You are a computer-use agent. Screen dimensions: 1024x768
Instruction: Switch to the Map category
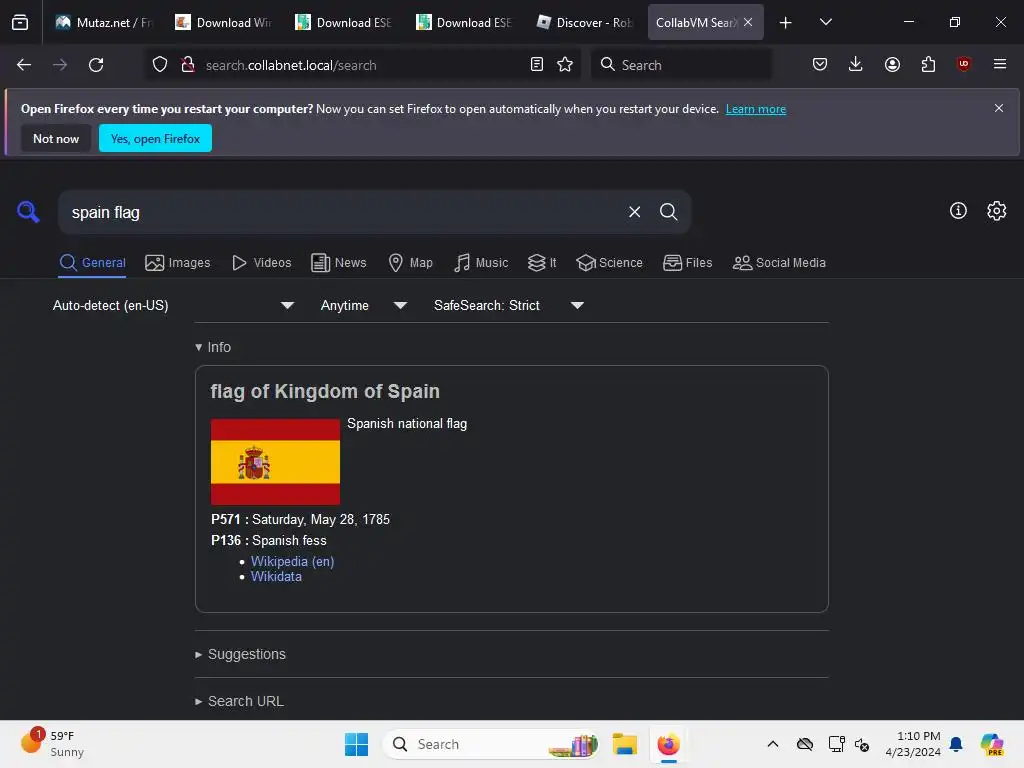click(x=411, y=263)
